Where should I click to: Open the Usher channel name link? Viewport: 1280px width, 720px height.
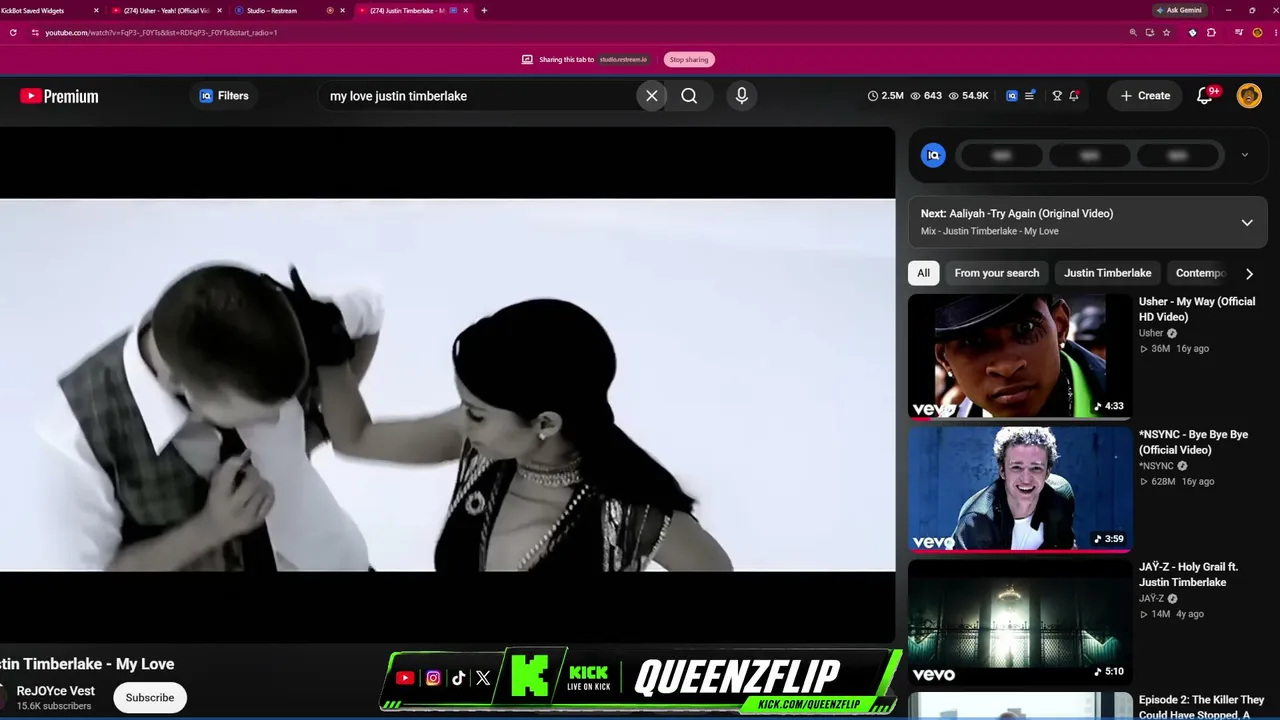click(x=1151, y=333)
